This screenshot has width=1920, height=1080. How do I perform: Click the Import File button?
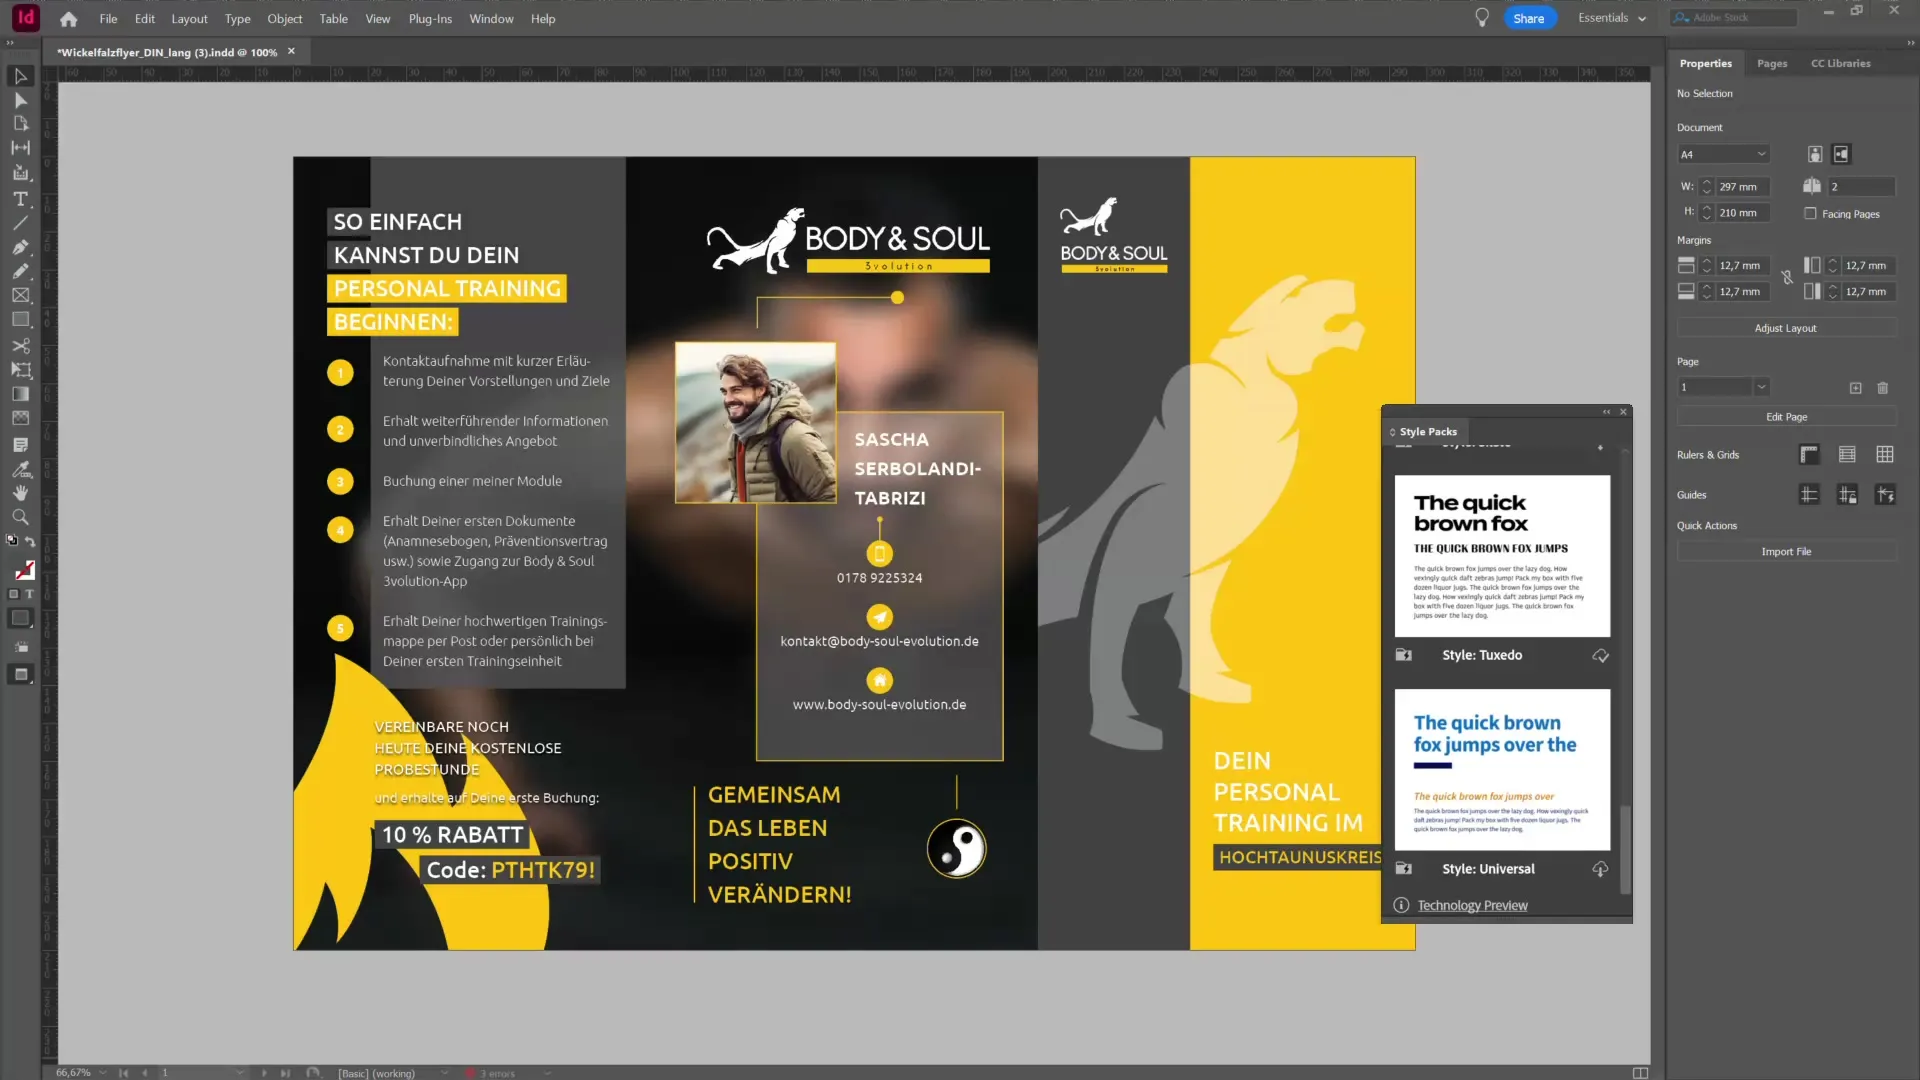pyautogui.click(x=1786, y=552)
